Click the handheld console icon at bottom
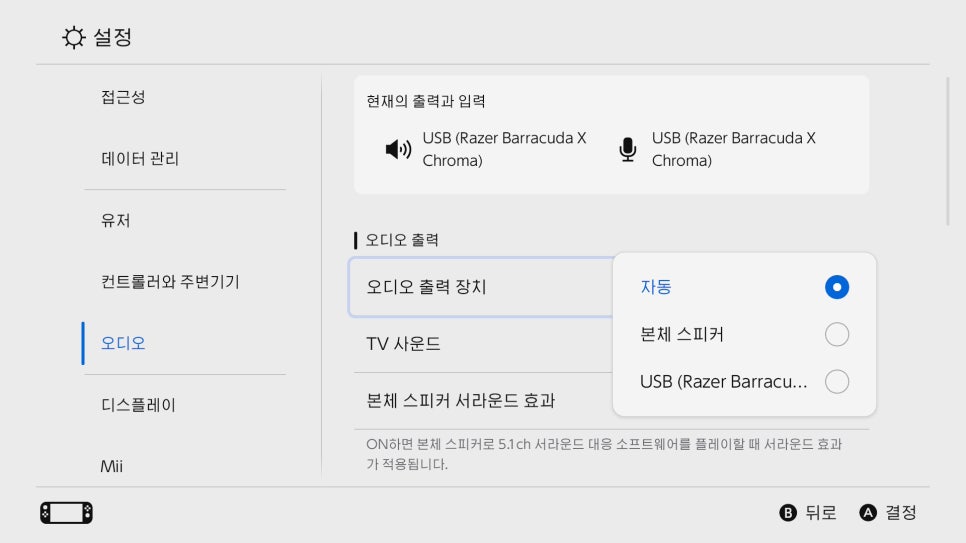 [x=66, y=513]
